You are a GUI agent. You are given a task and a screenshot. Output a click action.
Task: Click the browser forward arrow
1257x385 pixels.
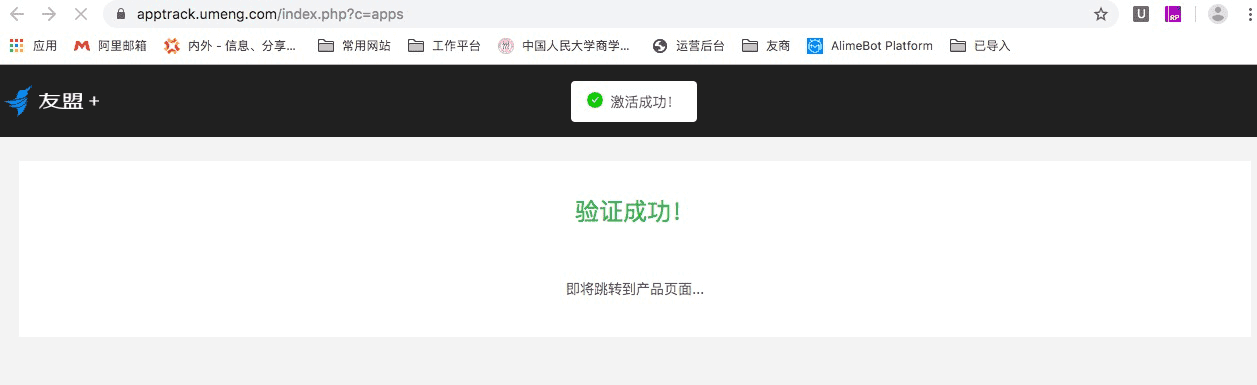[x=49, y=14]
